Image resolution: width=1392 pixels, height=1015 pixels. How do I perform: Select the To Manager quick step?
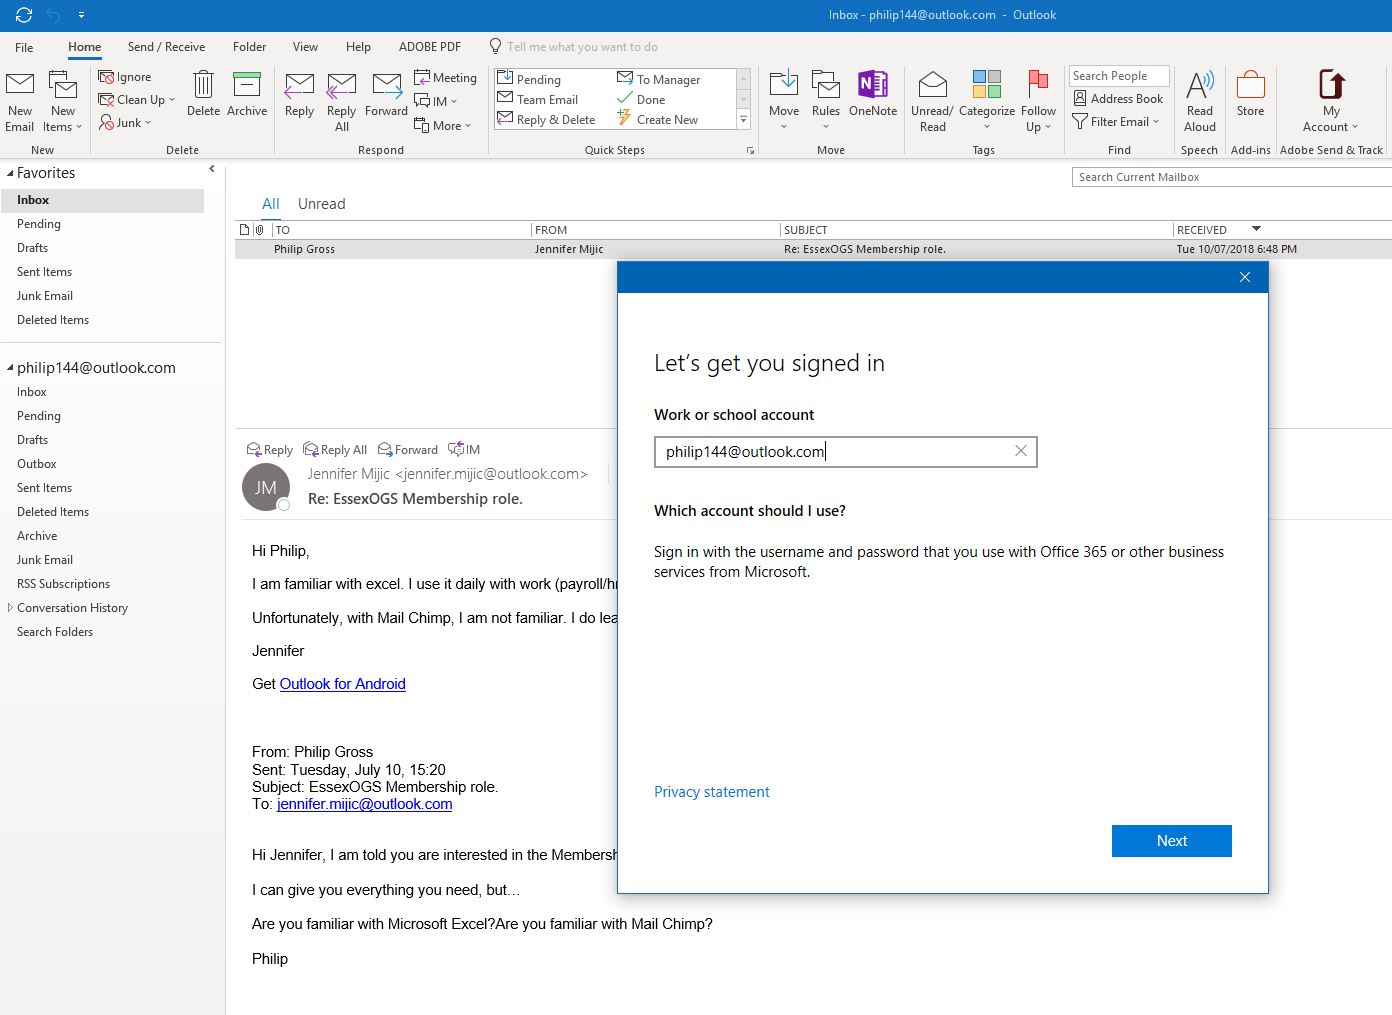(x=658, y=79)
